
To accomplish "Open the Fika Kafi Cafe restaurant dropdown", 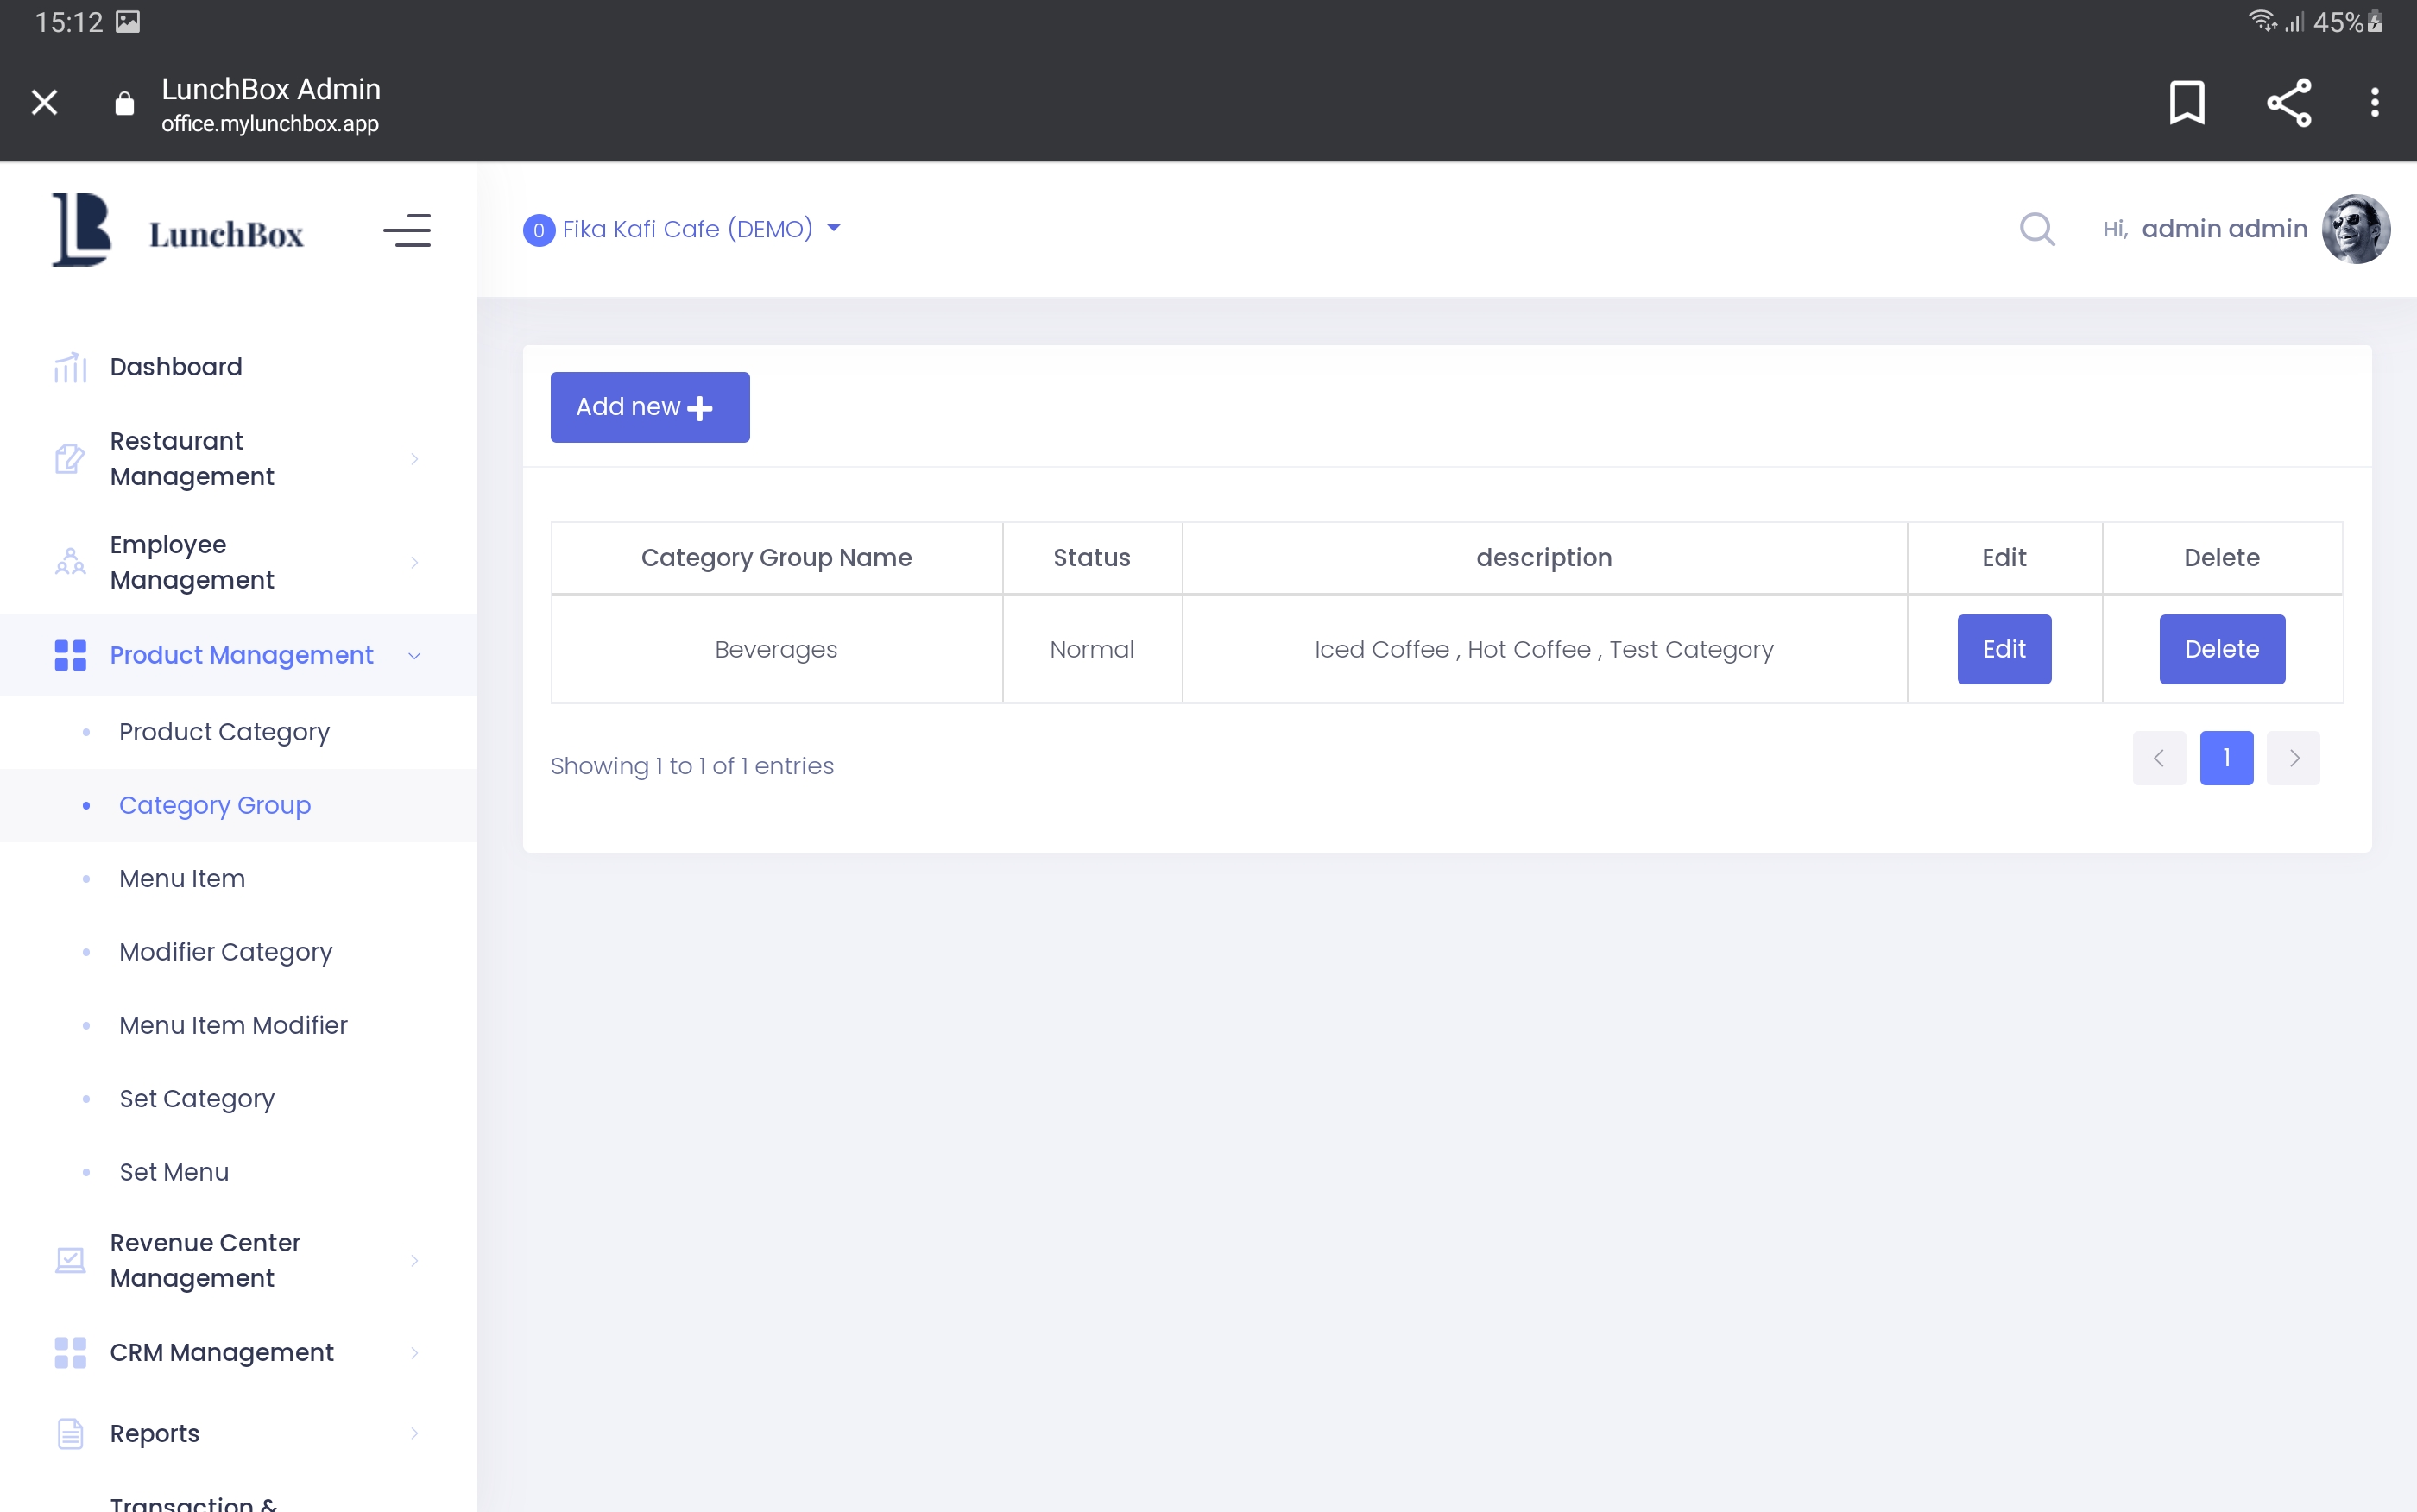I will (x=683, y=229).
